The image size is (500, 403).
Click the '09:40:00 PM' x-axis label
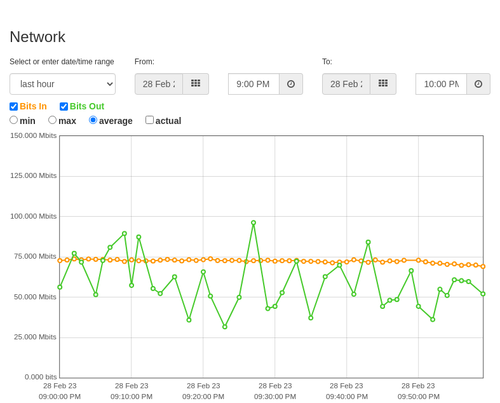click(x=347, y=397)
